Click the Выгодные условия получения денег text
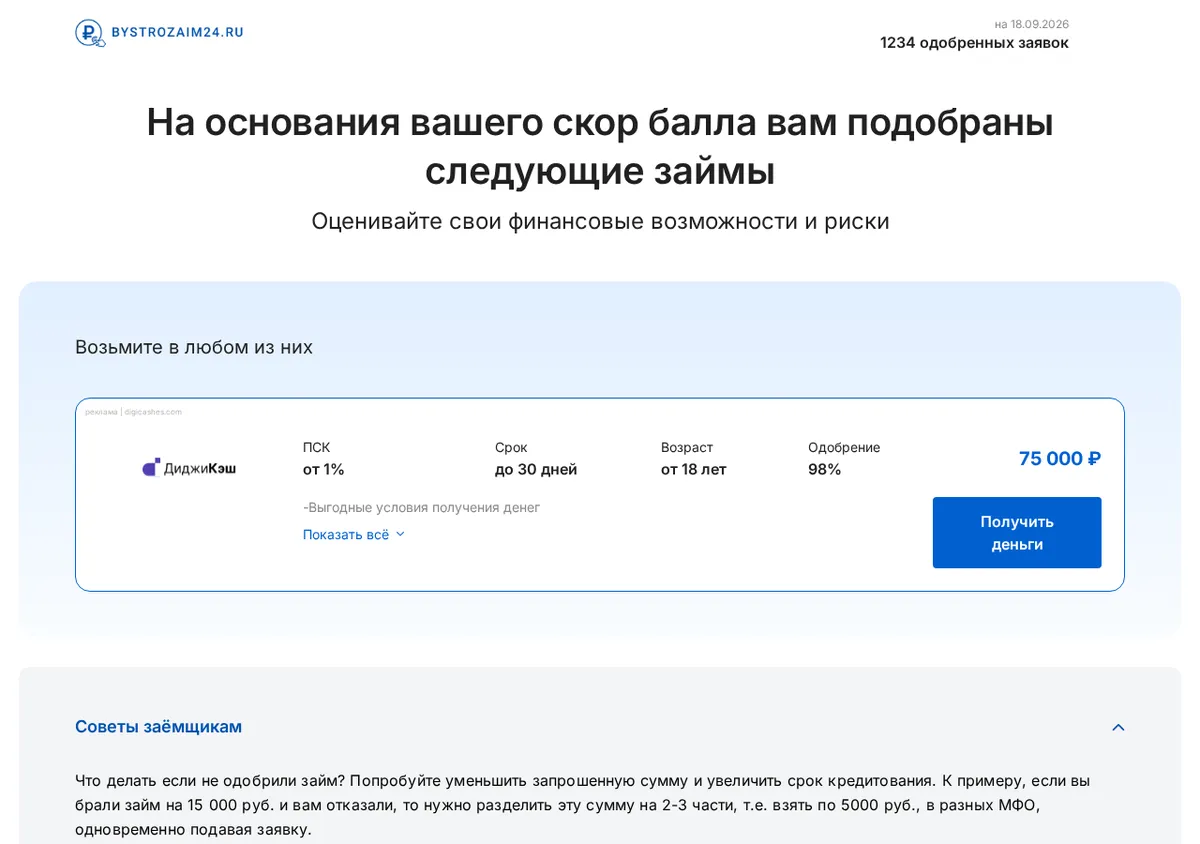The image size is (1200, 844). click(421, 507)
